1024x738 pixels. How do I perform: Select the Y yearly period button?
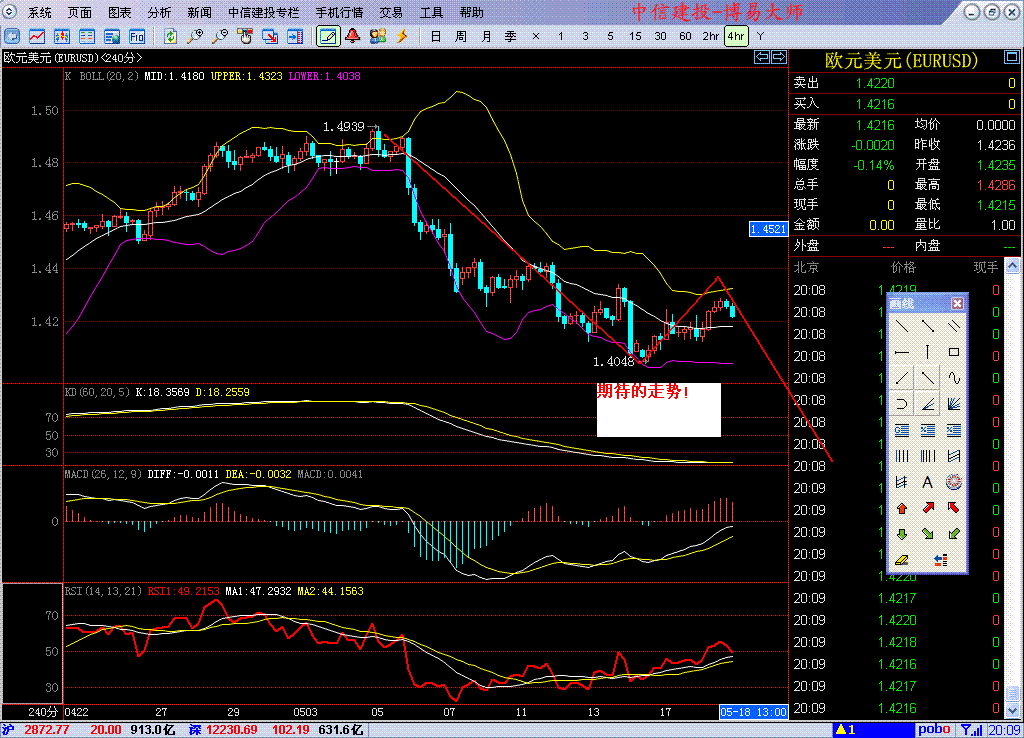(x=760, y=37)
